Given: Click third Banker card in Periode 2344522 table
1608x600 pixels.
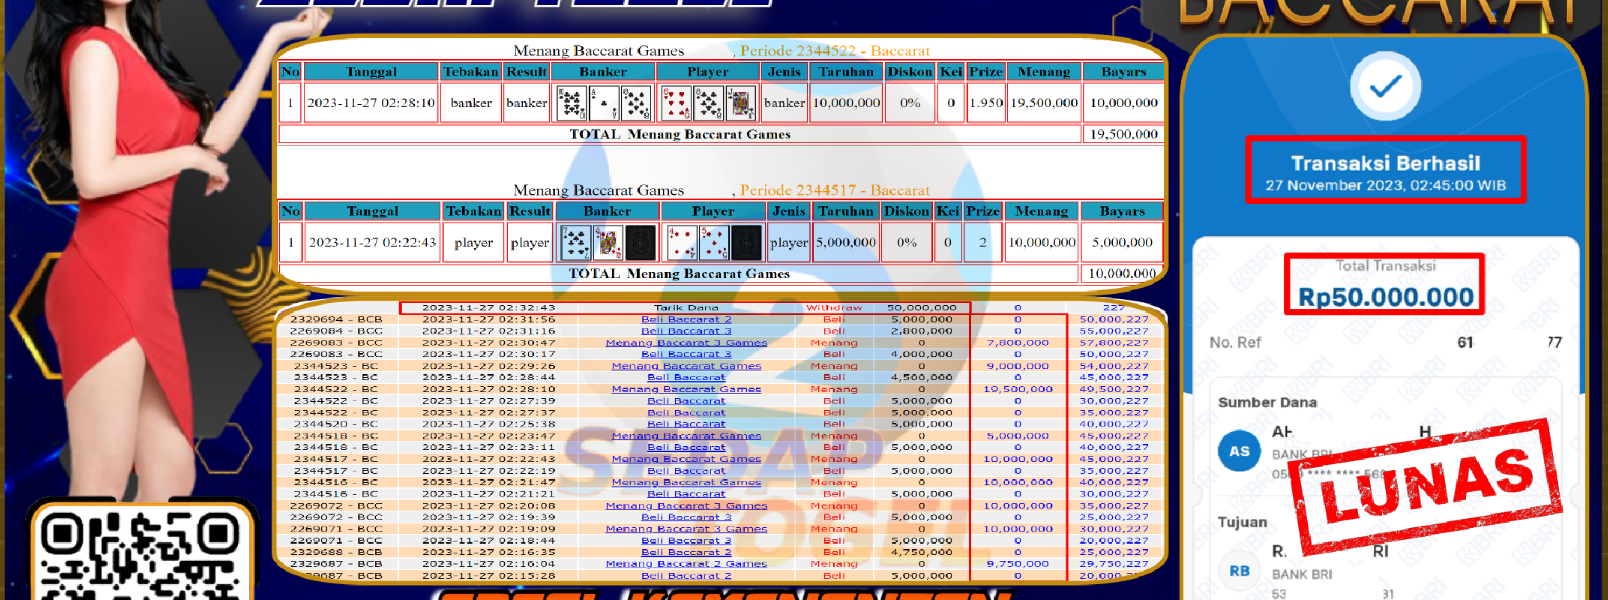Looking at the screenshot, I should click(636, 103).
